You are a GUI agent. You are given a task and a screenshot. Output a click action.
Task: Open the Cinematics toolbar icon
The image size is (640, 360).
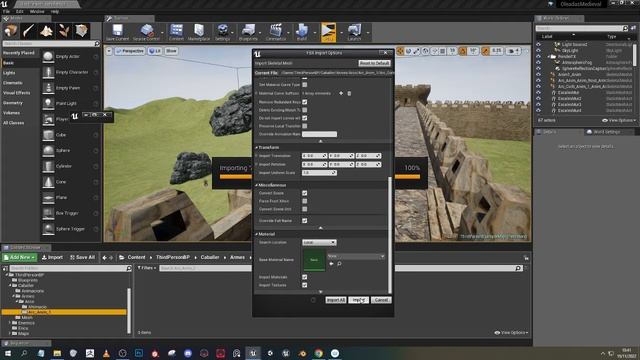[276, 32]
